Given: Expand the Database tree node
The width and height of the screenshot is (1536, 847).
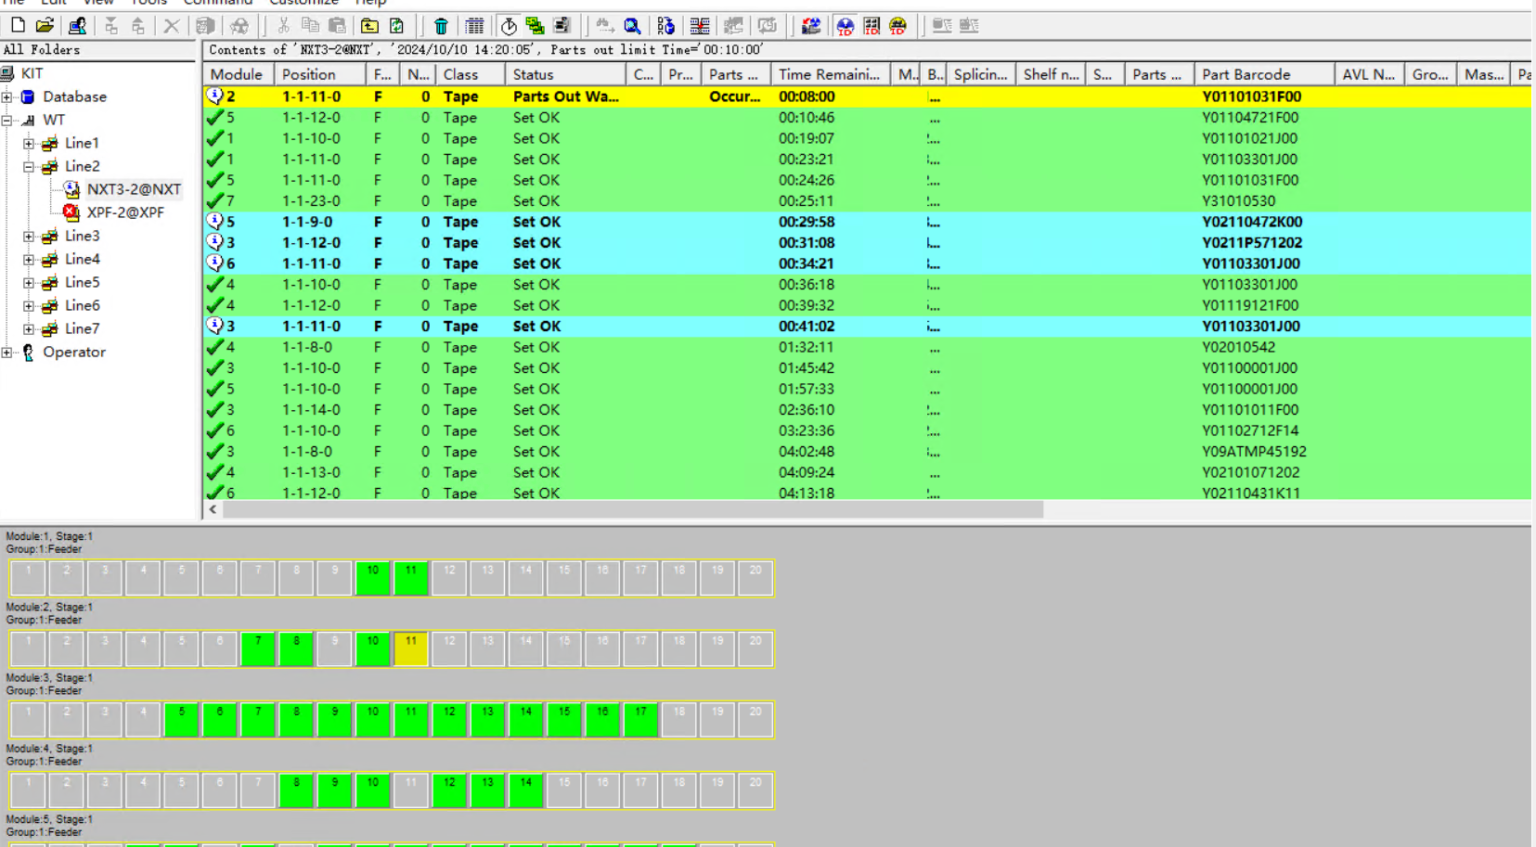Looking at the screenshot, I should point(7,97).
